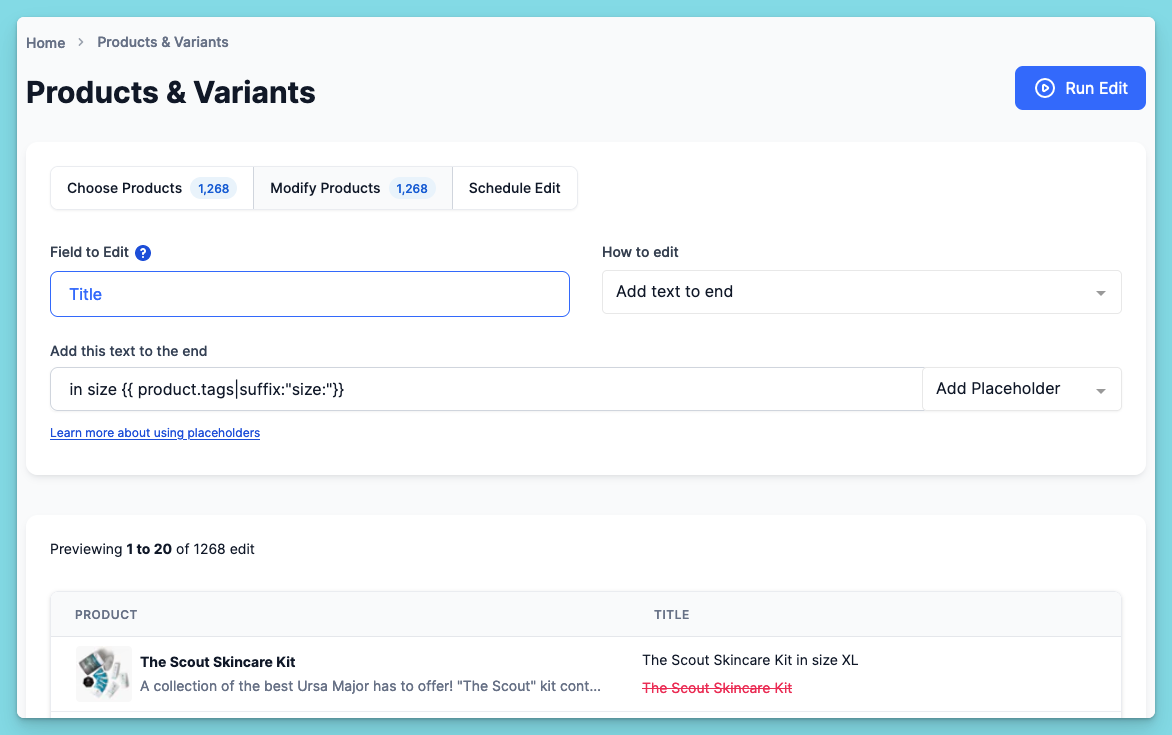The height and width of the screenshot is (735, 1172).
Task: Click the breadcrumb chevron separator
Action: tap(81, 43)
